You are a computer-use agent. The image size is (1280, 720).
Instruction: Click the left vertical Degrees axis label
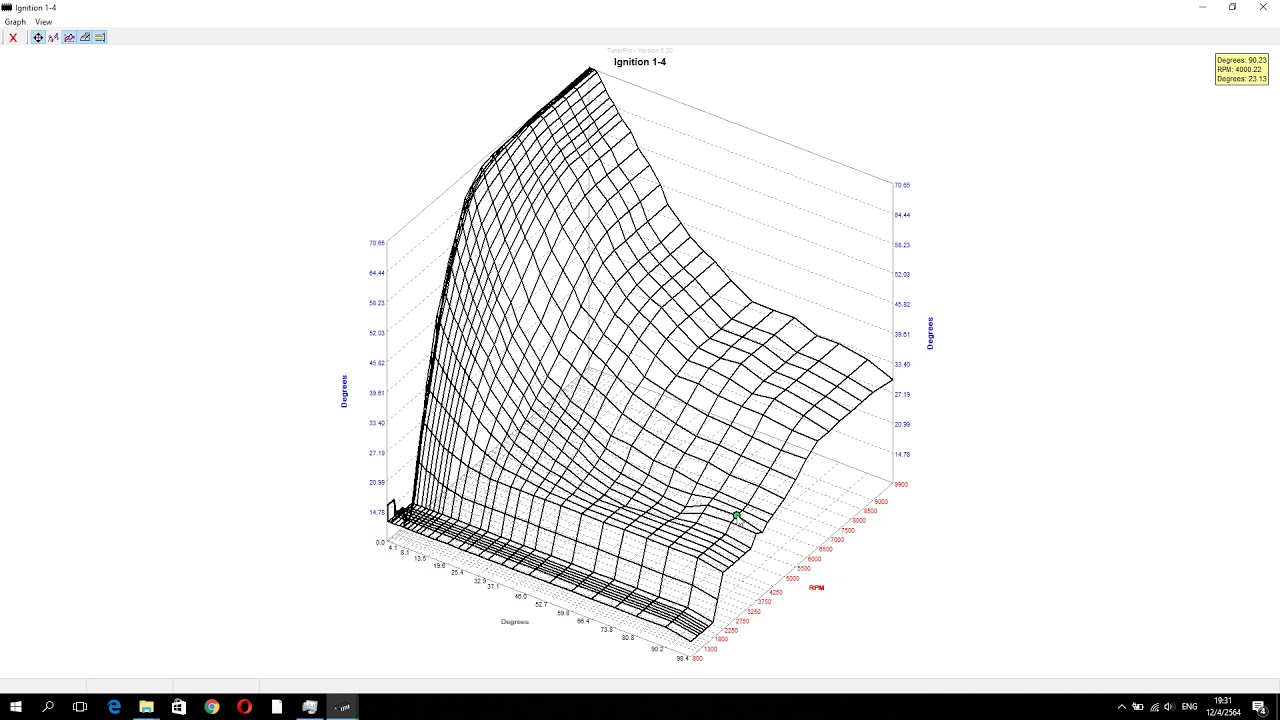tap(344, 391)
